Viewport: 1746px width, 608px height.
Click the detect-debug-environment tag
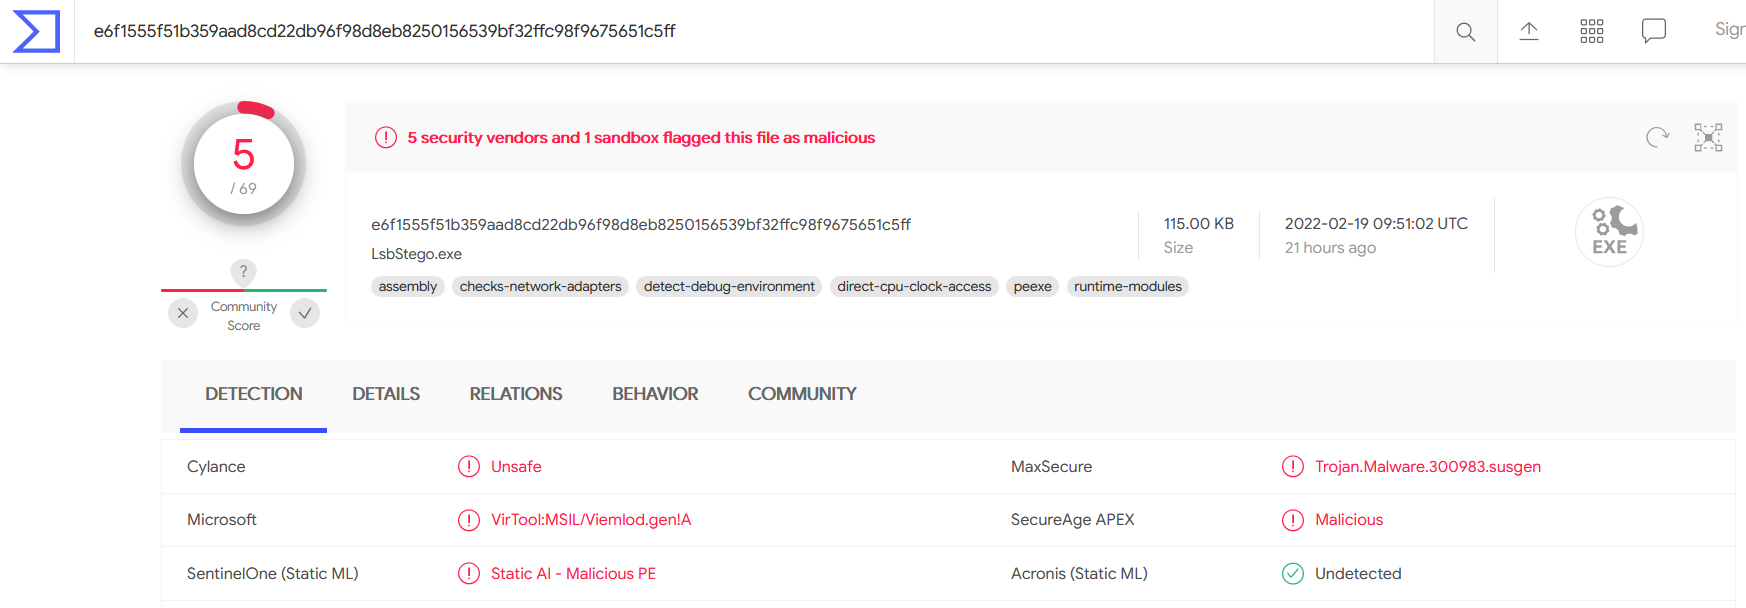[729, 287]
